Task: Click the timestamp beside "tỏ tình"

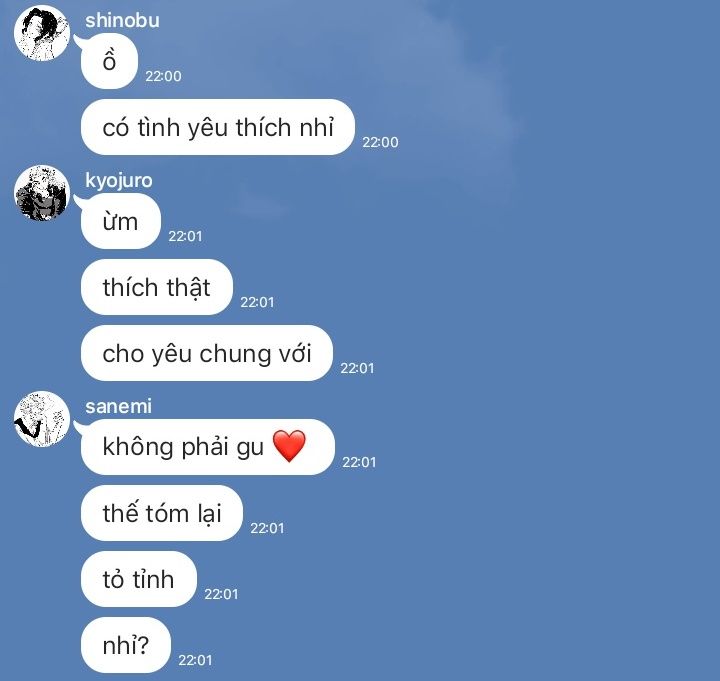Action: click(x=221, y=594)
